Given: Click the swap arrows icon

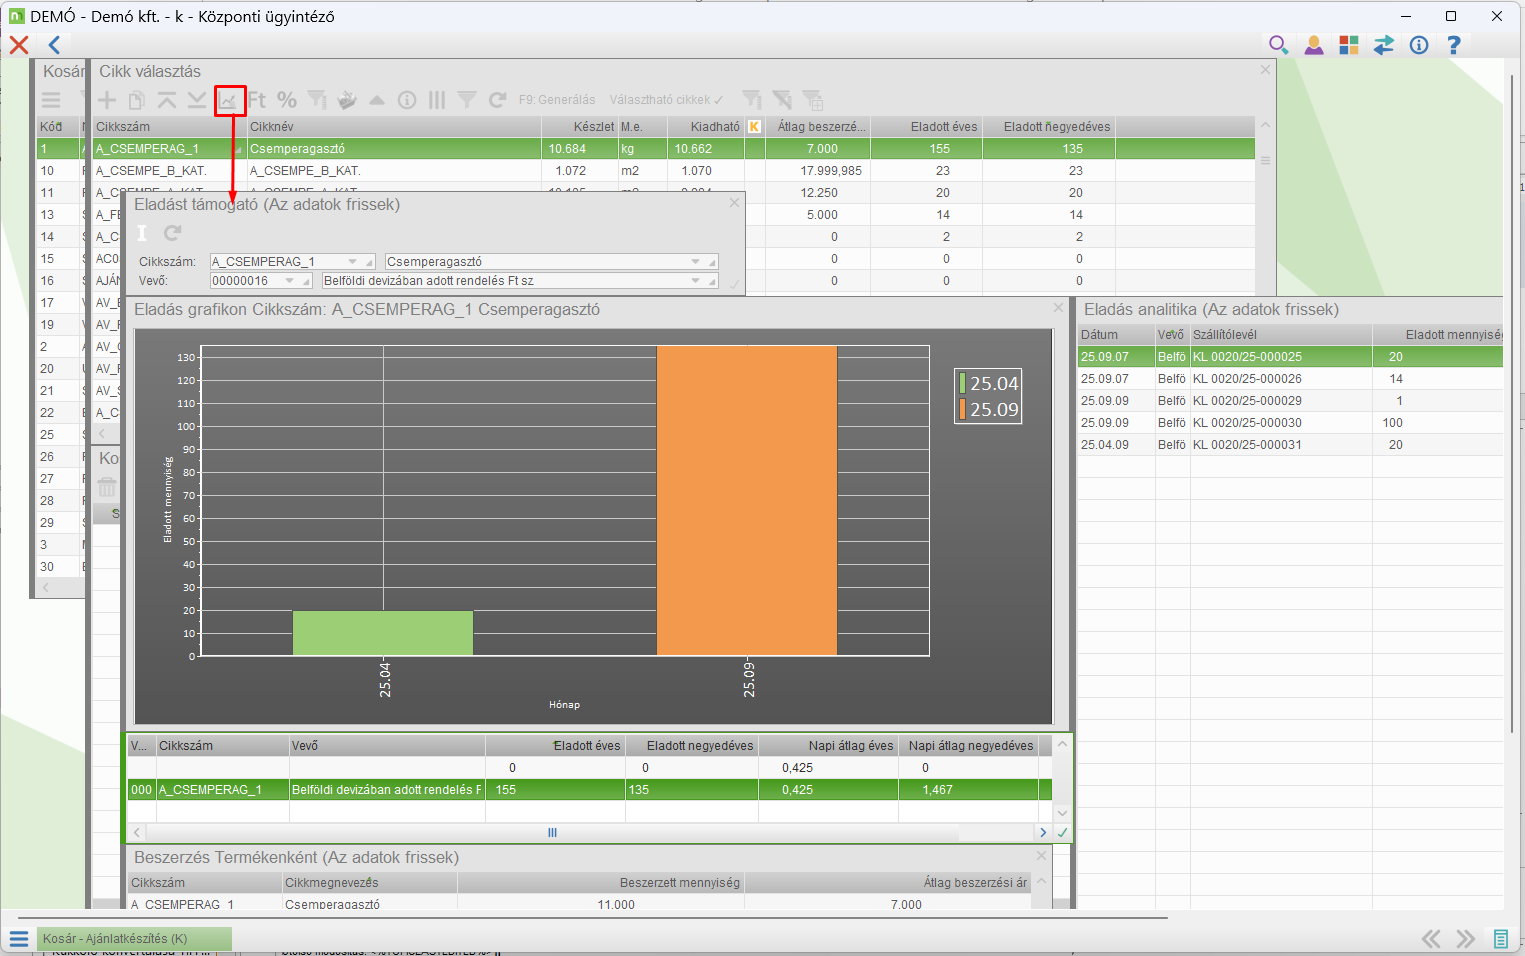Looking at the screenshot, I should pos(1384,45).
